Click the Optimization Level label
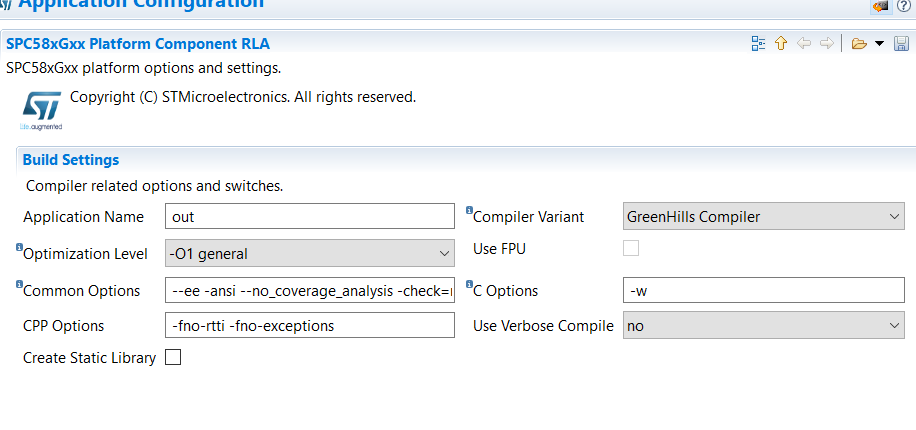 coord(85,254)
